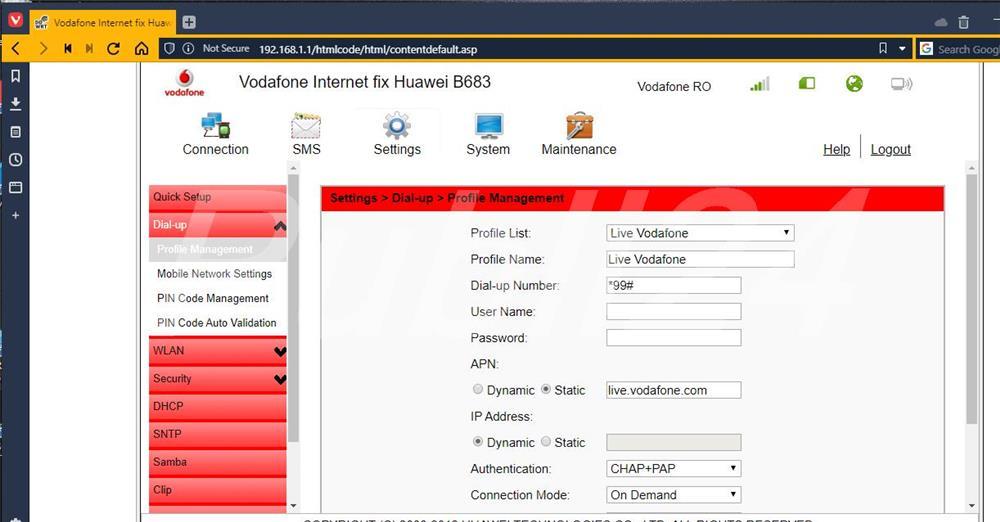This screenshot has width=1000, height=522.
Task: Go to the home page icon
Action: [x=142, y=48]
